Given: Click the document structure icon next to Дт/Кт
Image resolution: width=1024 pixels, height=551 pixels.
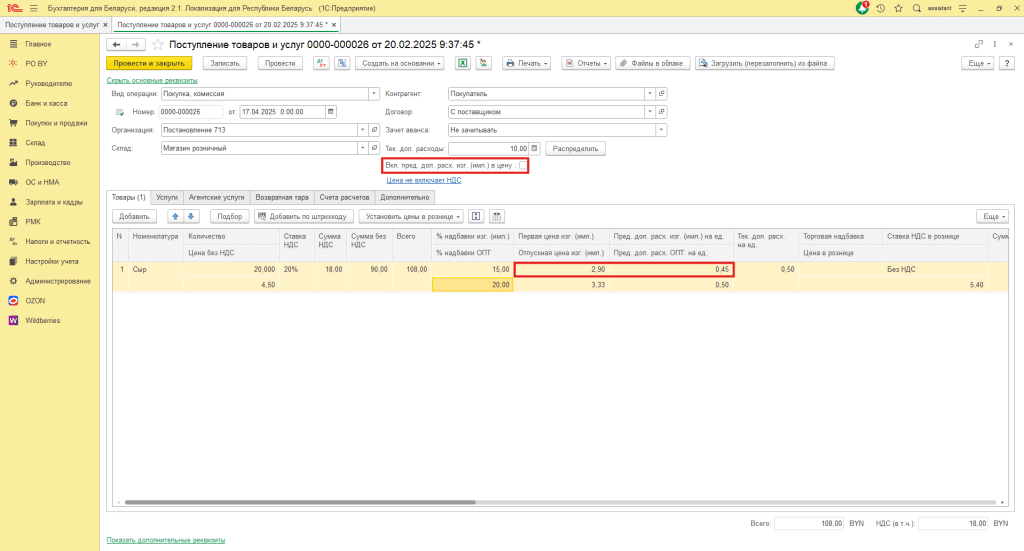Looking at the screenshot, I should coord(342,63).
